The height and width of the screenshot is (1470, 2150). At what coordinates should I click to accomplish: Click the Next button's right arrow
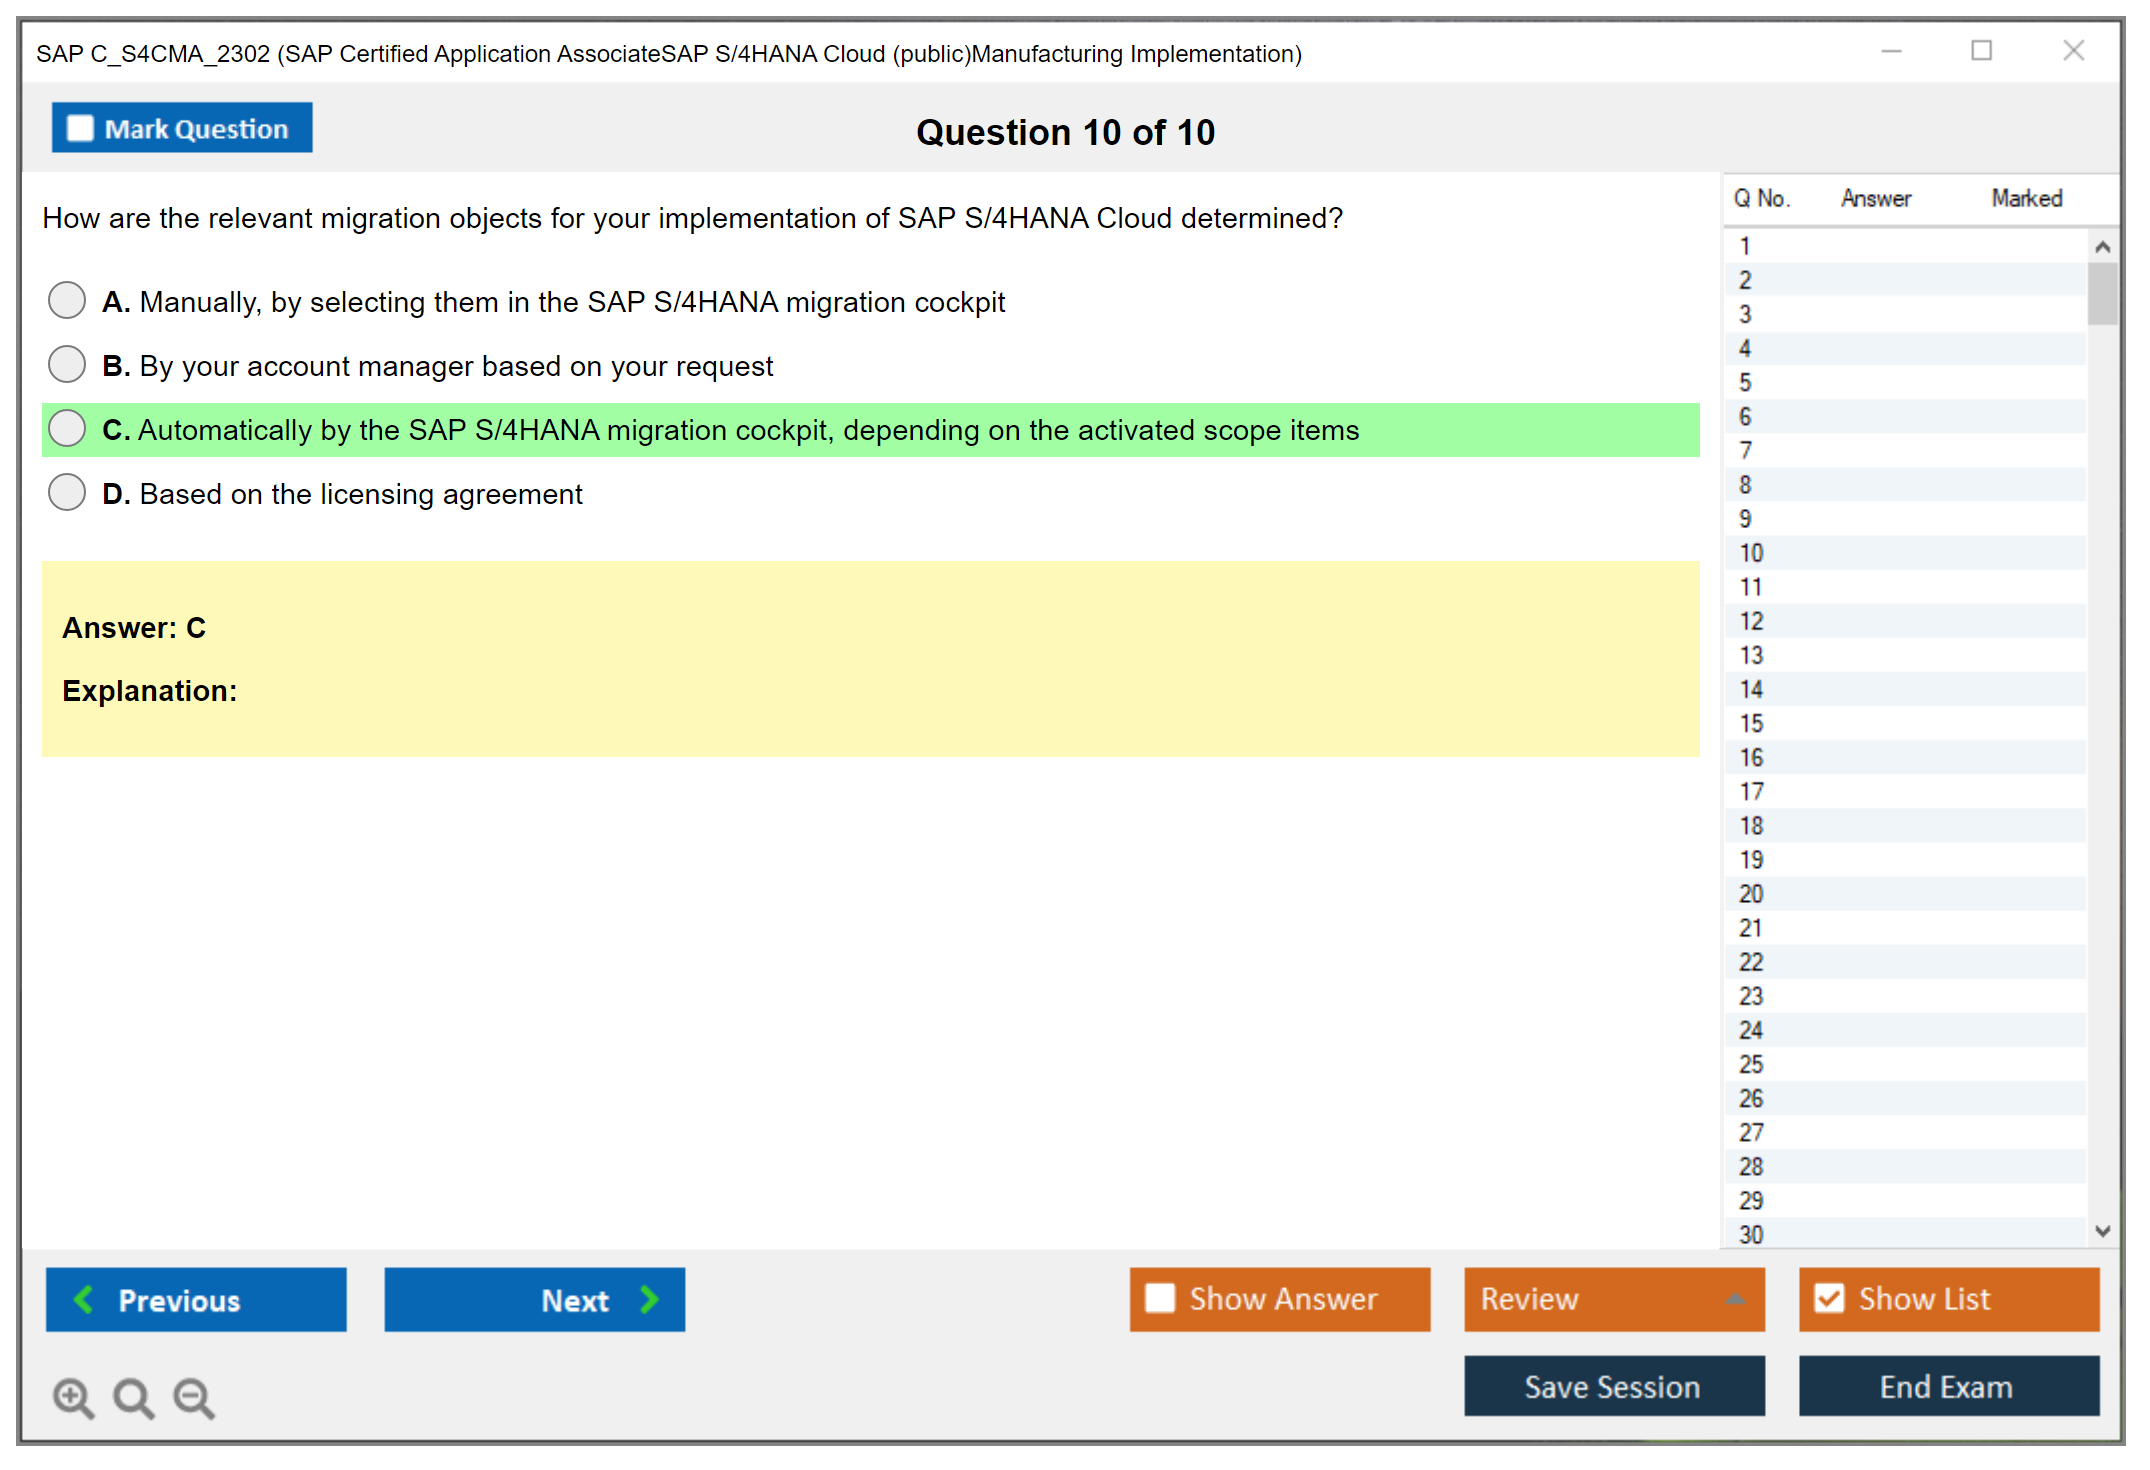click(650, 1299)
